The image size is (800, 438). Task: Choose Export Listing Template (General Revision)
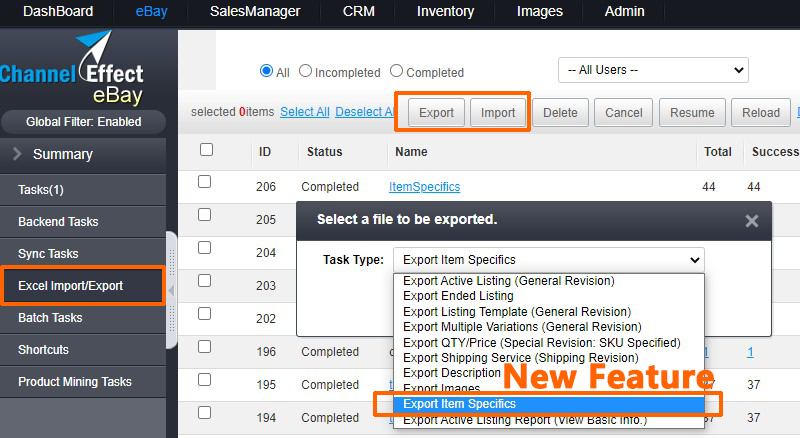[549, 311]
